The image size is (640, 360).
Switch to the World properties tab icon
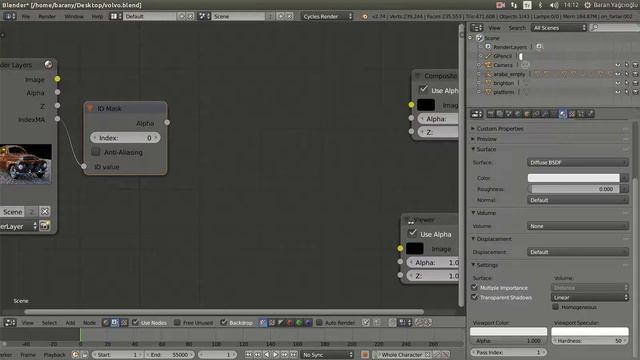coord(518,114)
